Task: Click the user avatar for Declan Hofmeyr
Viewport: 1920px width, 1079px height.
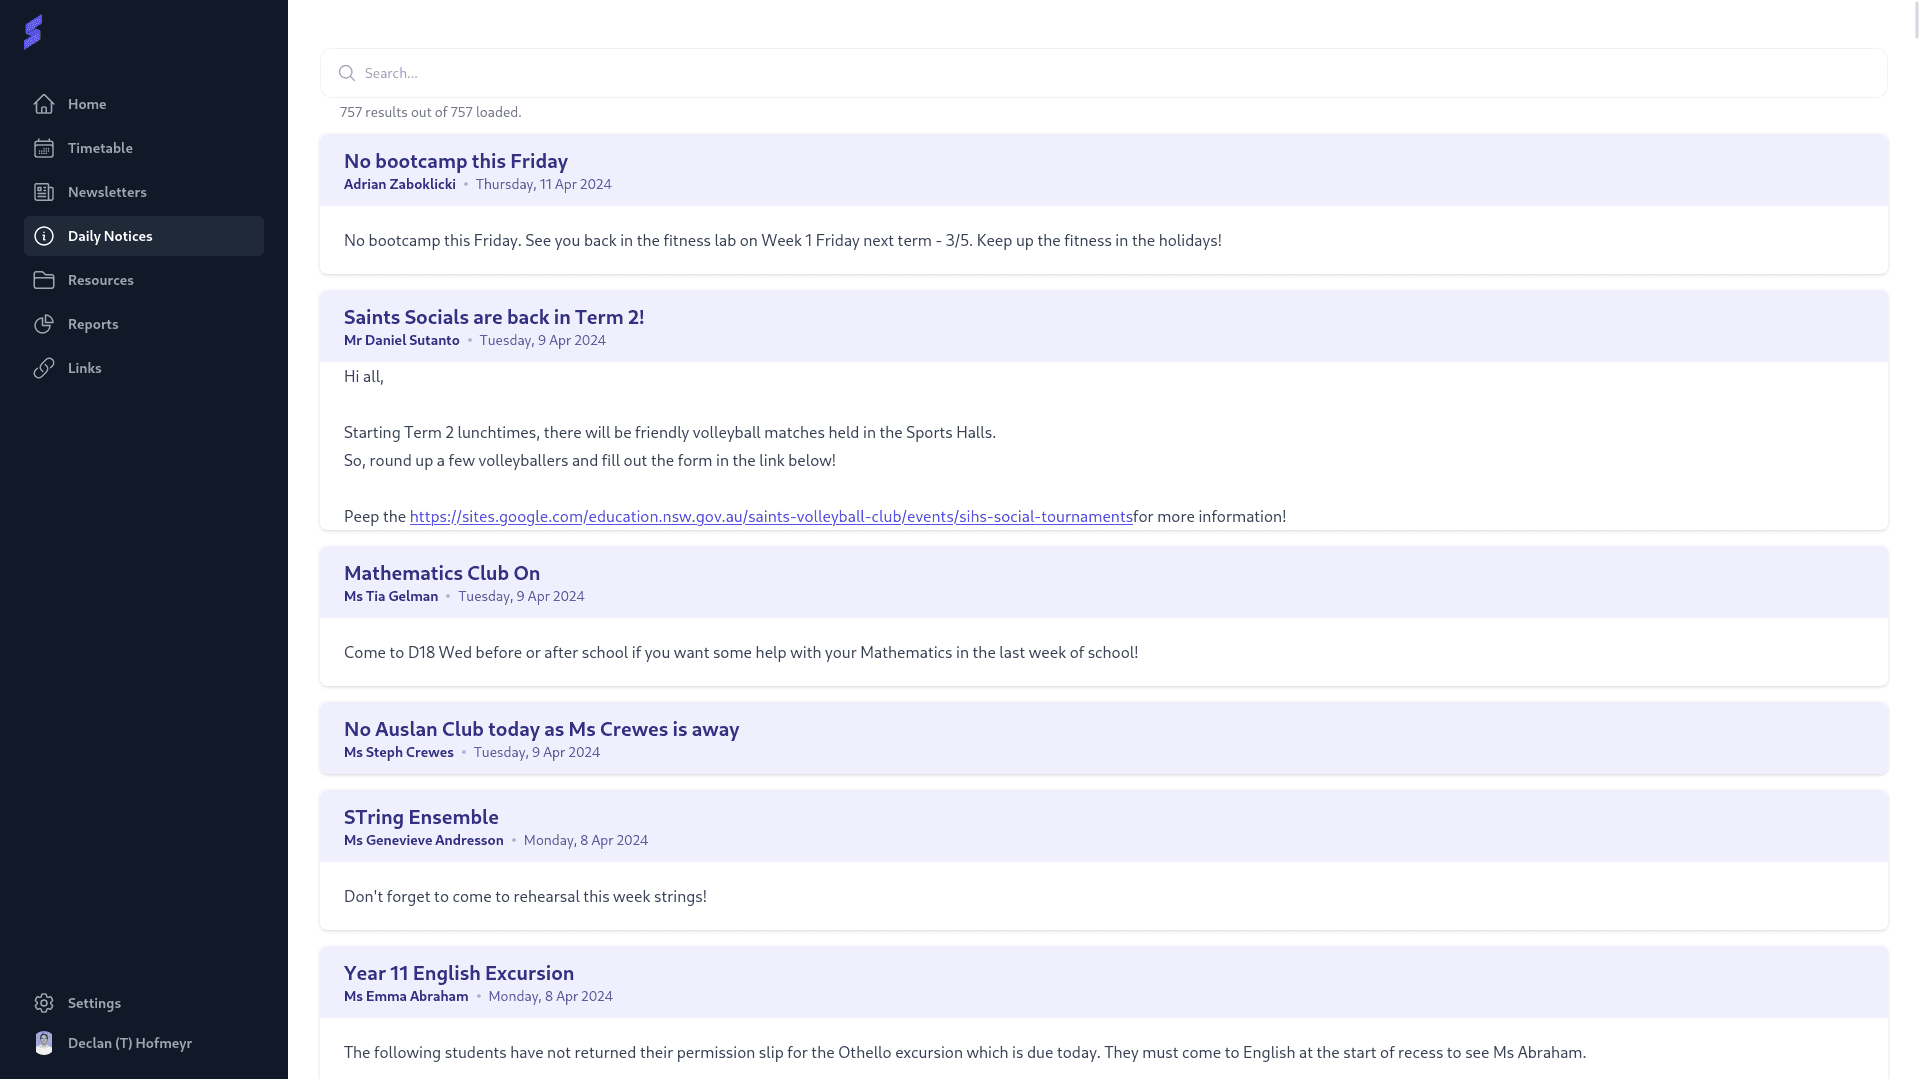Action: [x=44, y=1043]
